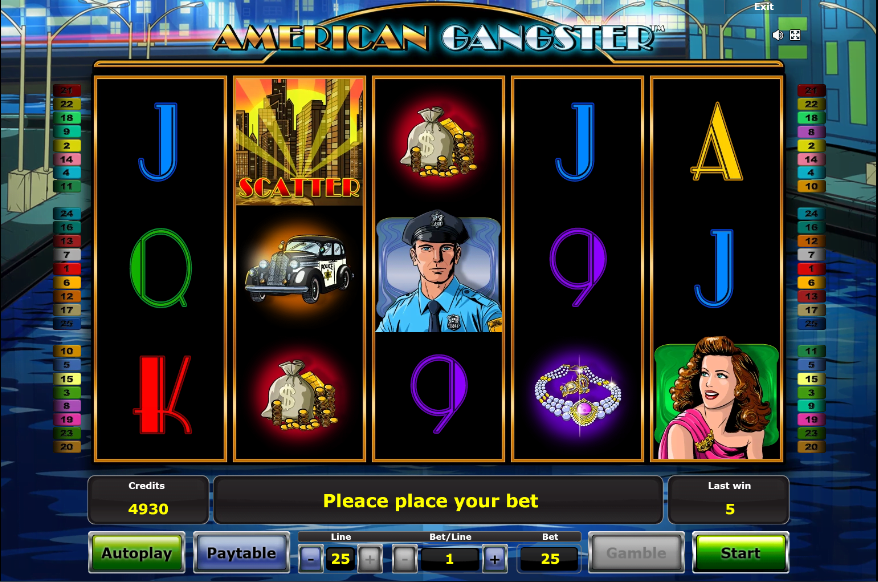This screenshot has width=878, height=582.
Task: Click the jewel necklace symbol
Action: (x=577, y=395)
